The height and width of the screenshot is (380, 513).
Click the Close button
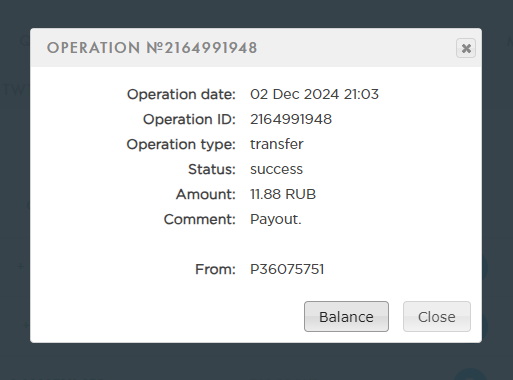coord(437,317)
